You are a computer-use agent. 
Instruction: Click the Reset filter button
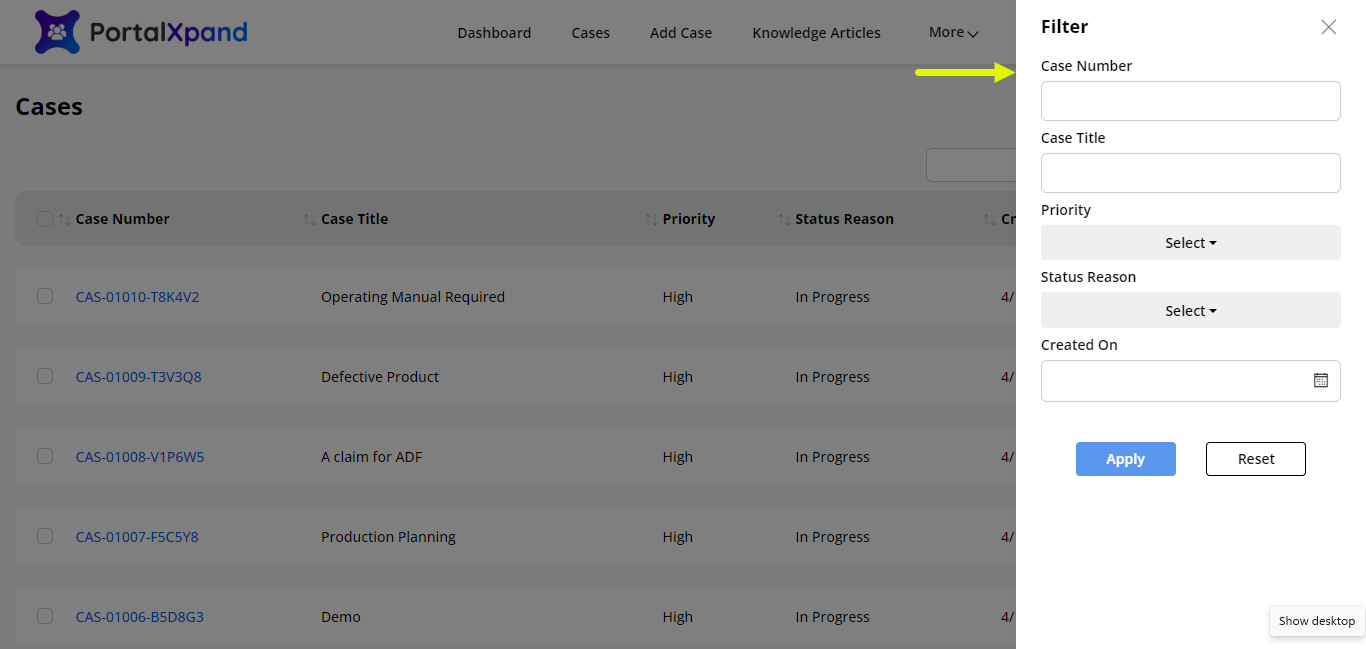click(1255, 459)
